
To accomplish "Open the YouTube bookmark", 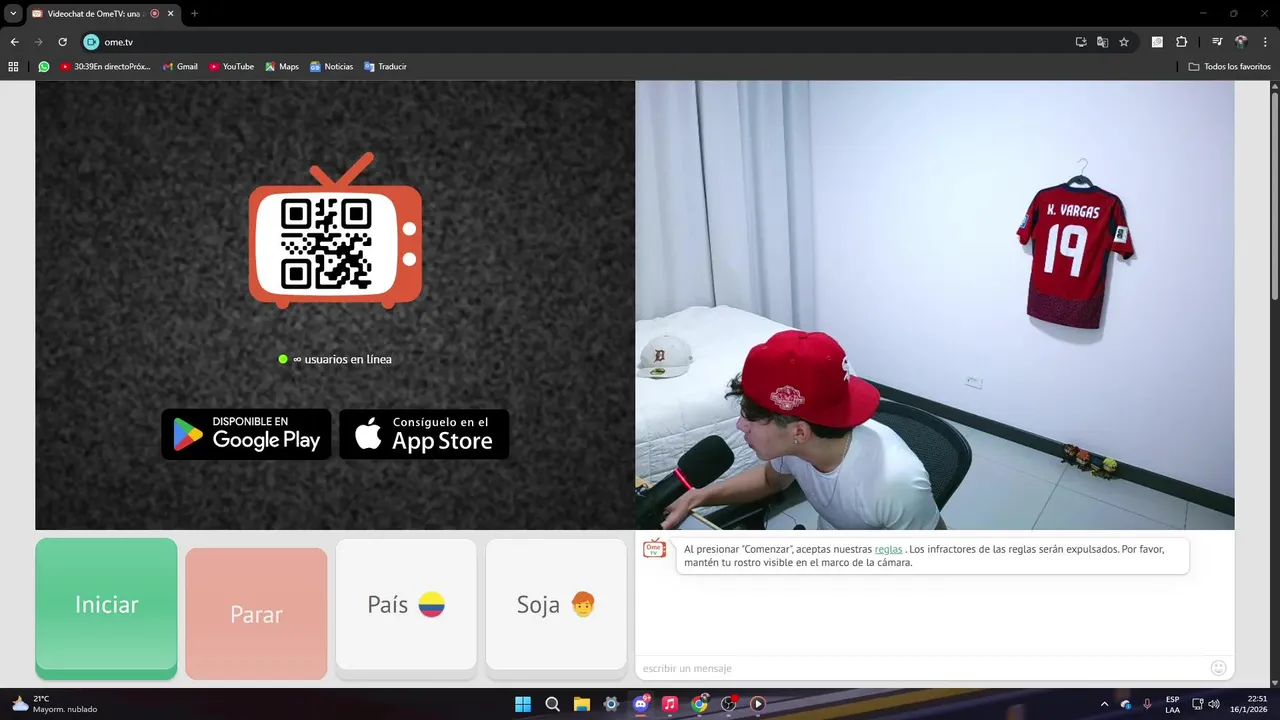I will (231, 67).
